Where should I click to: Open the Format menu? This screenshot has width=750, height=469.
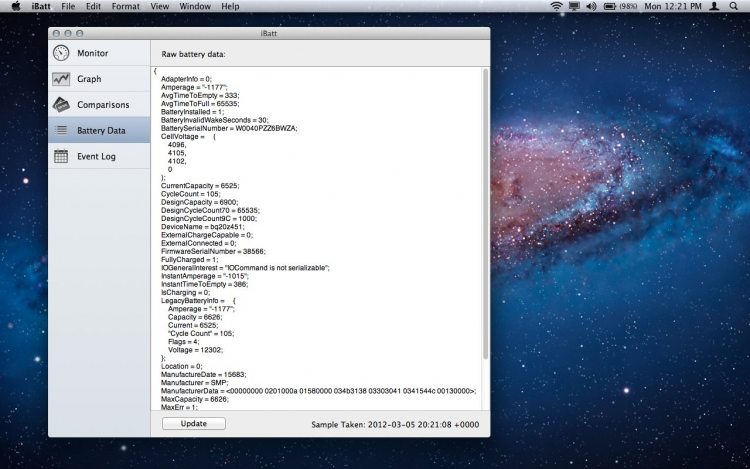coord(126,6)
